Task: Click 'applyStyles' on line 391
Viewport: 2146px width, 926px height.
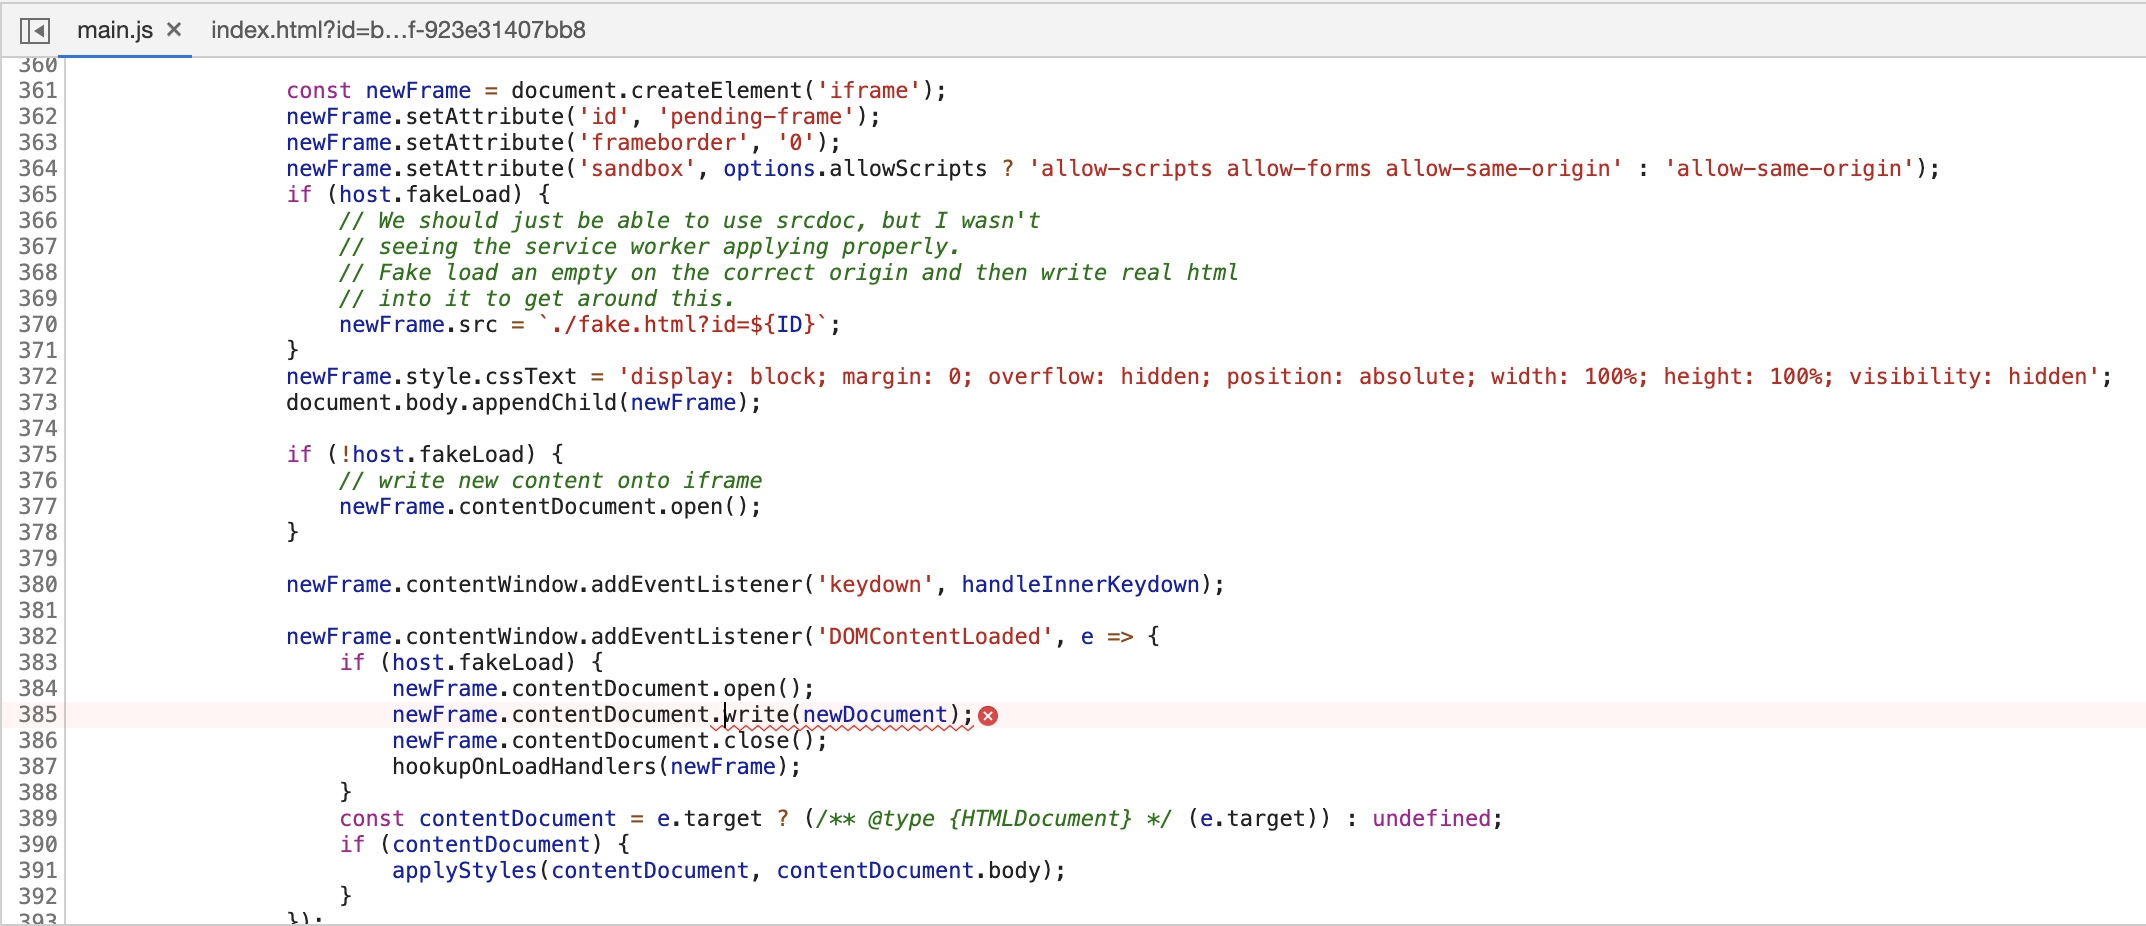Action: pos(464,870)
